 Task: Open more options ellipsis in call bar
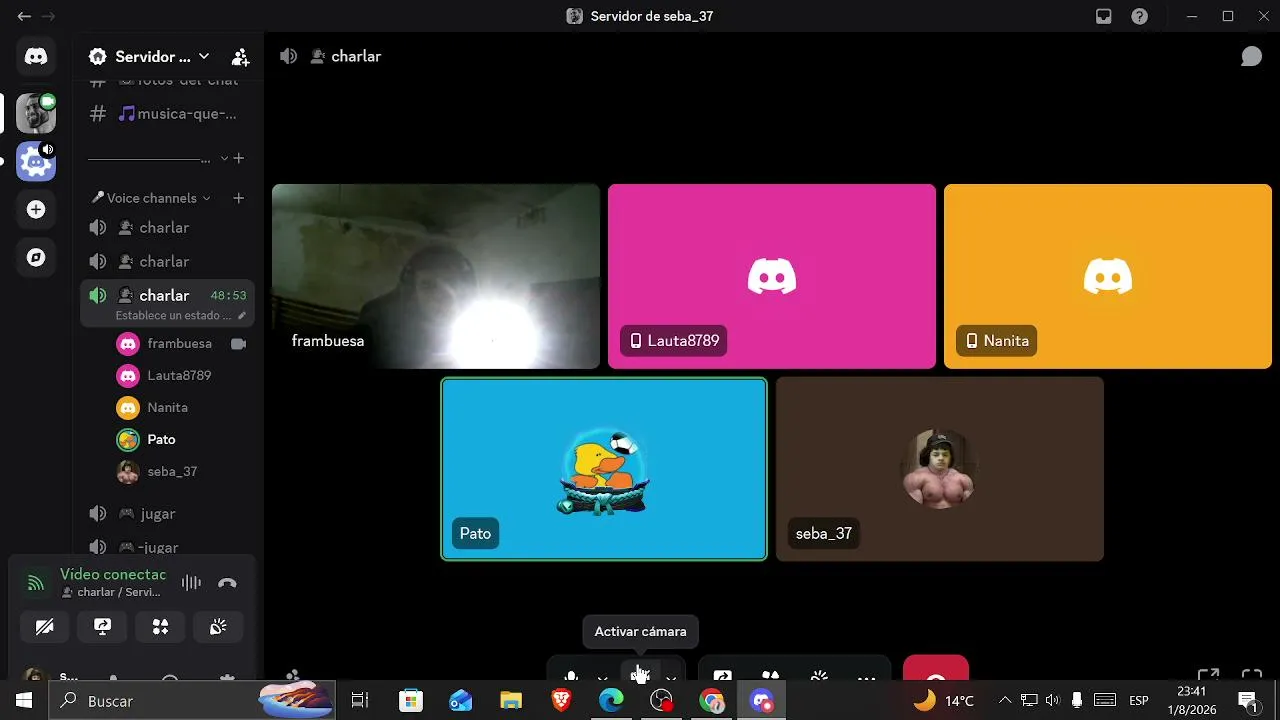(x=866, y=677)
